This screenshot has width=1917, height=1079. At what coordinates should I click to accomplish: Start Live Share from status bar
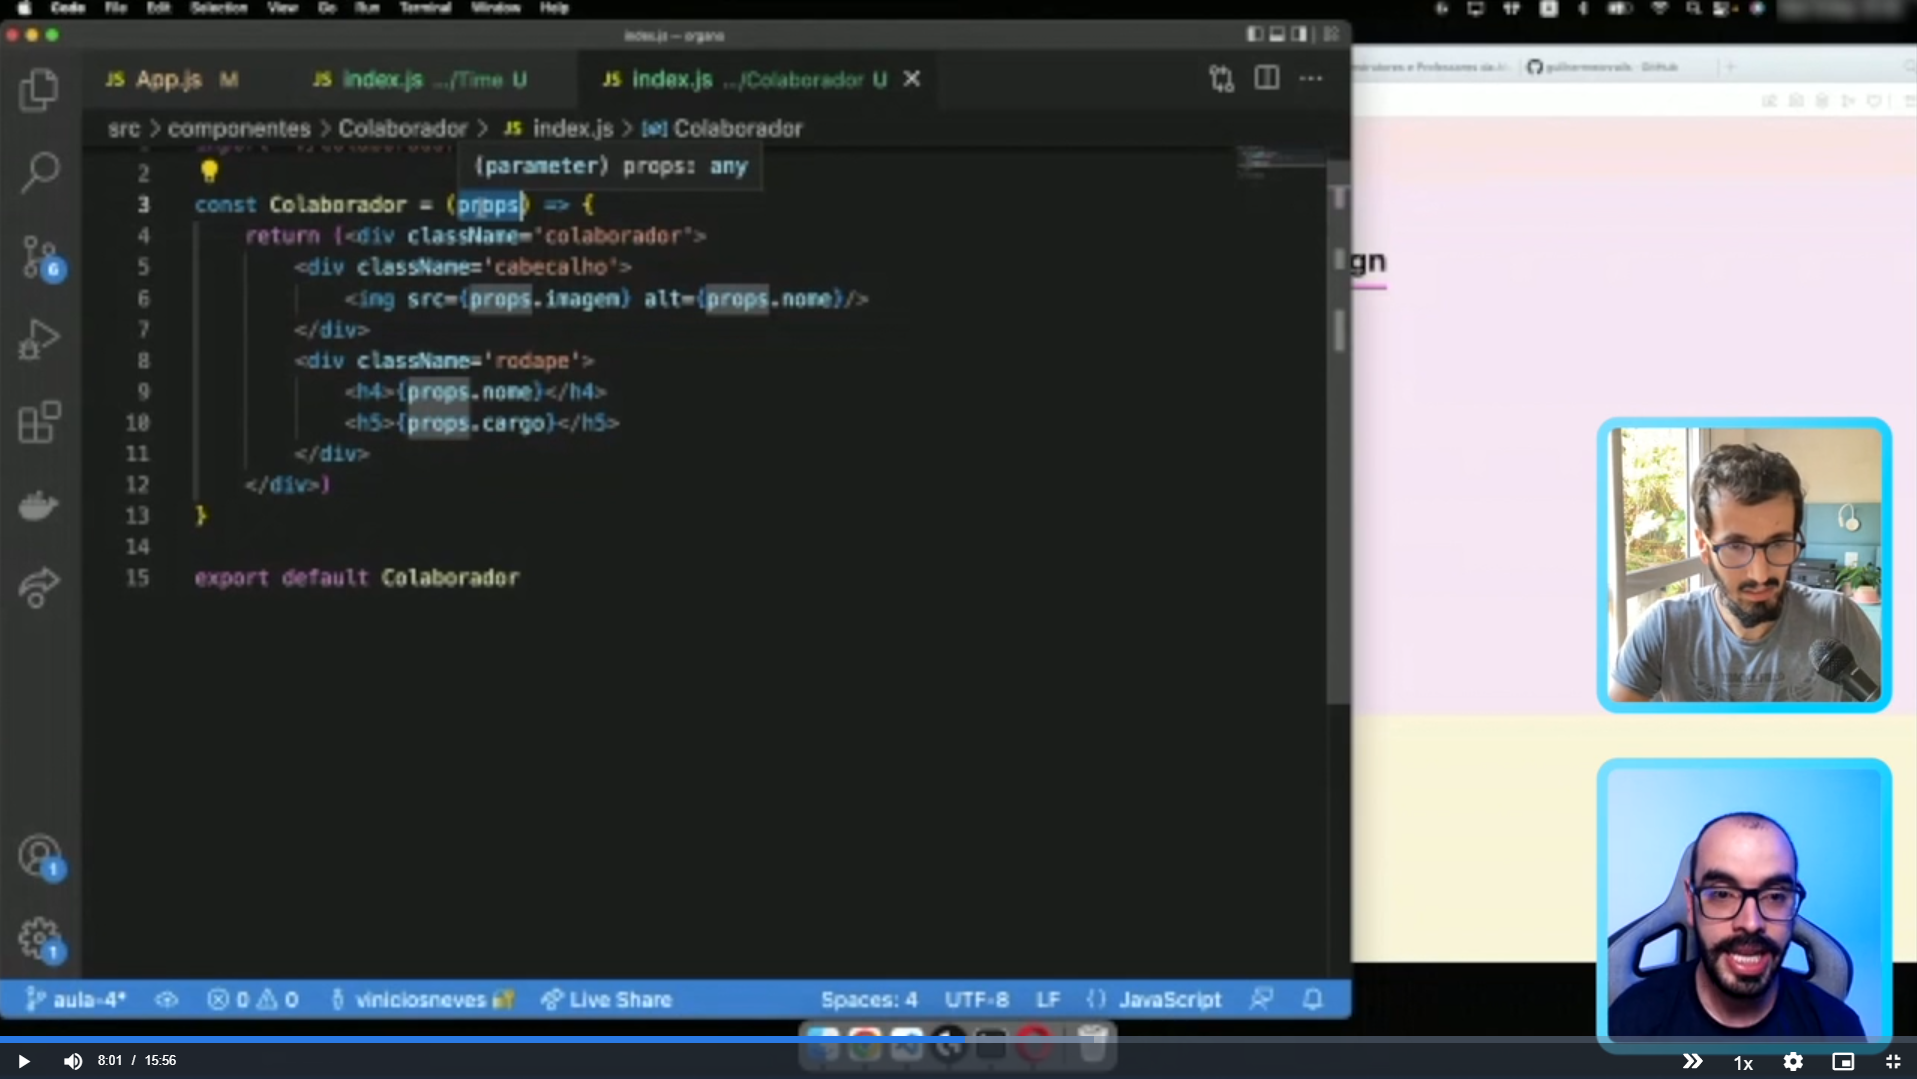[x=606, y=999]
